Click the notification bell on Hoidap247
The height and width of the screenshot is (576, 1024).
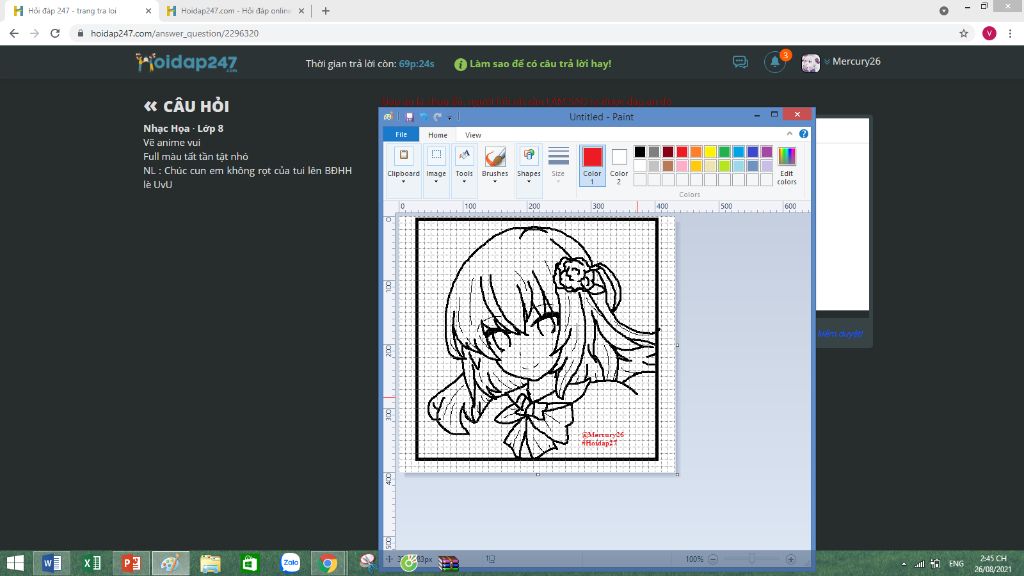[775, 62]
